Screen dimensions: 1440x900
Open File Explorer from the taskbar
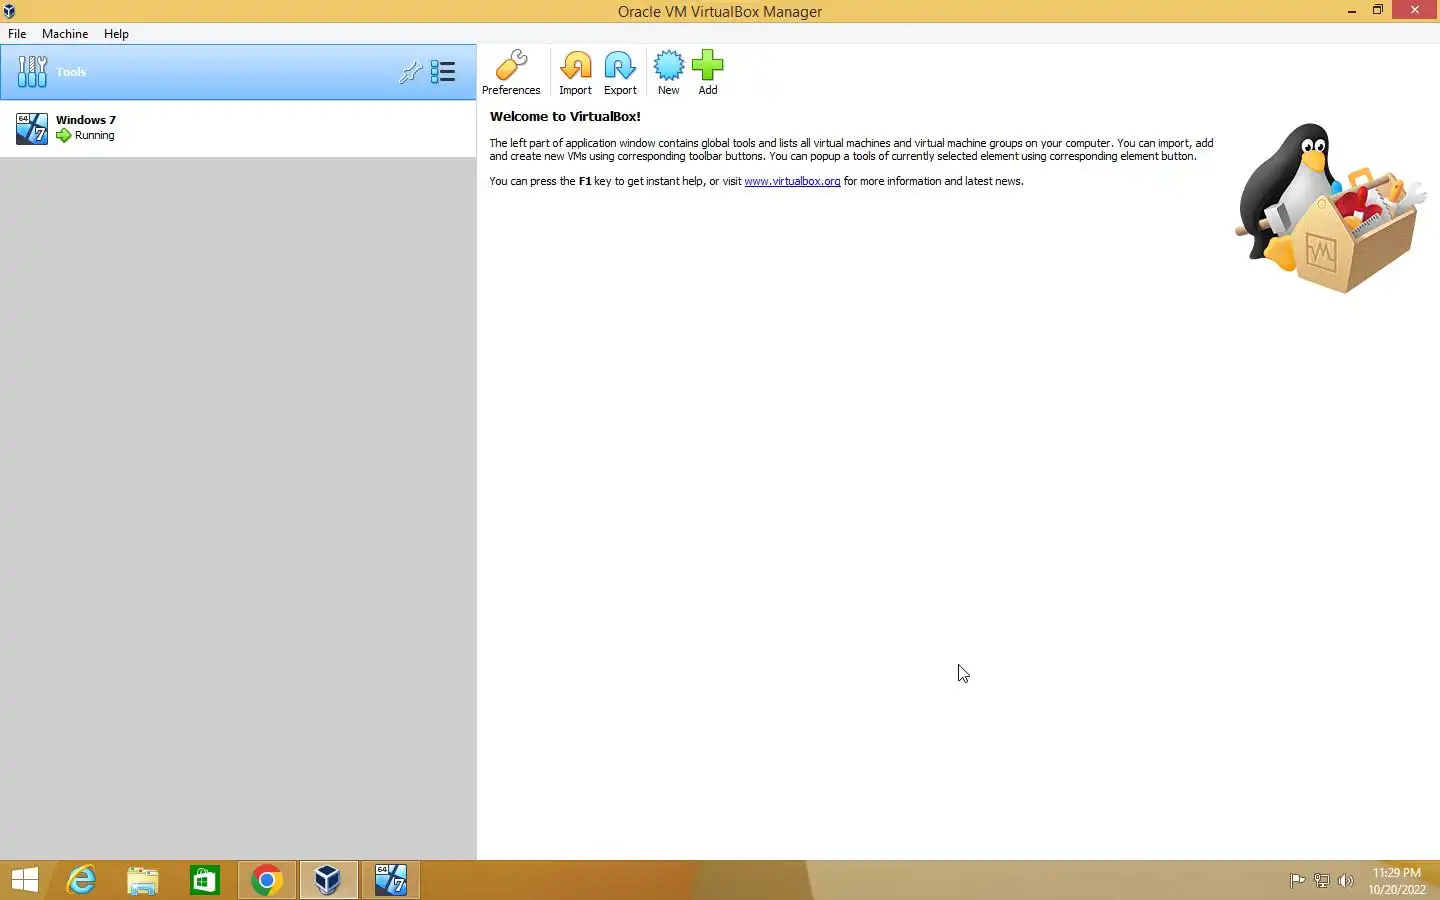[x=143, y=880]
